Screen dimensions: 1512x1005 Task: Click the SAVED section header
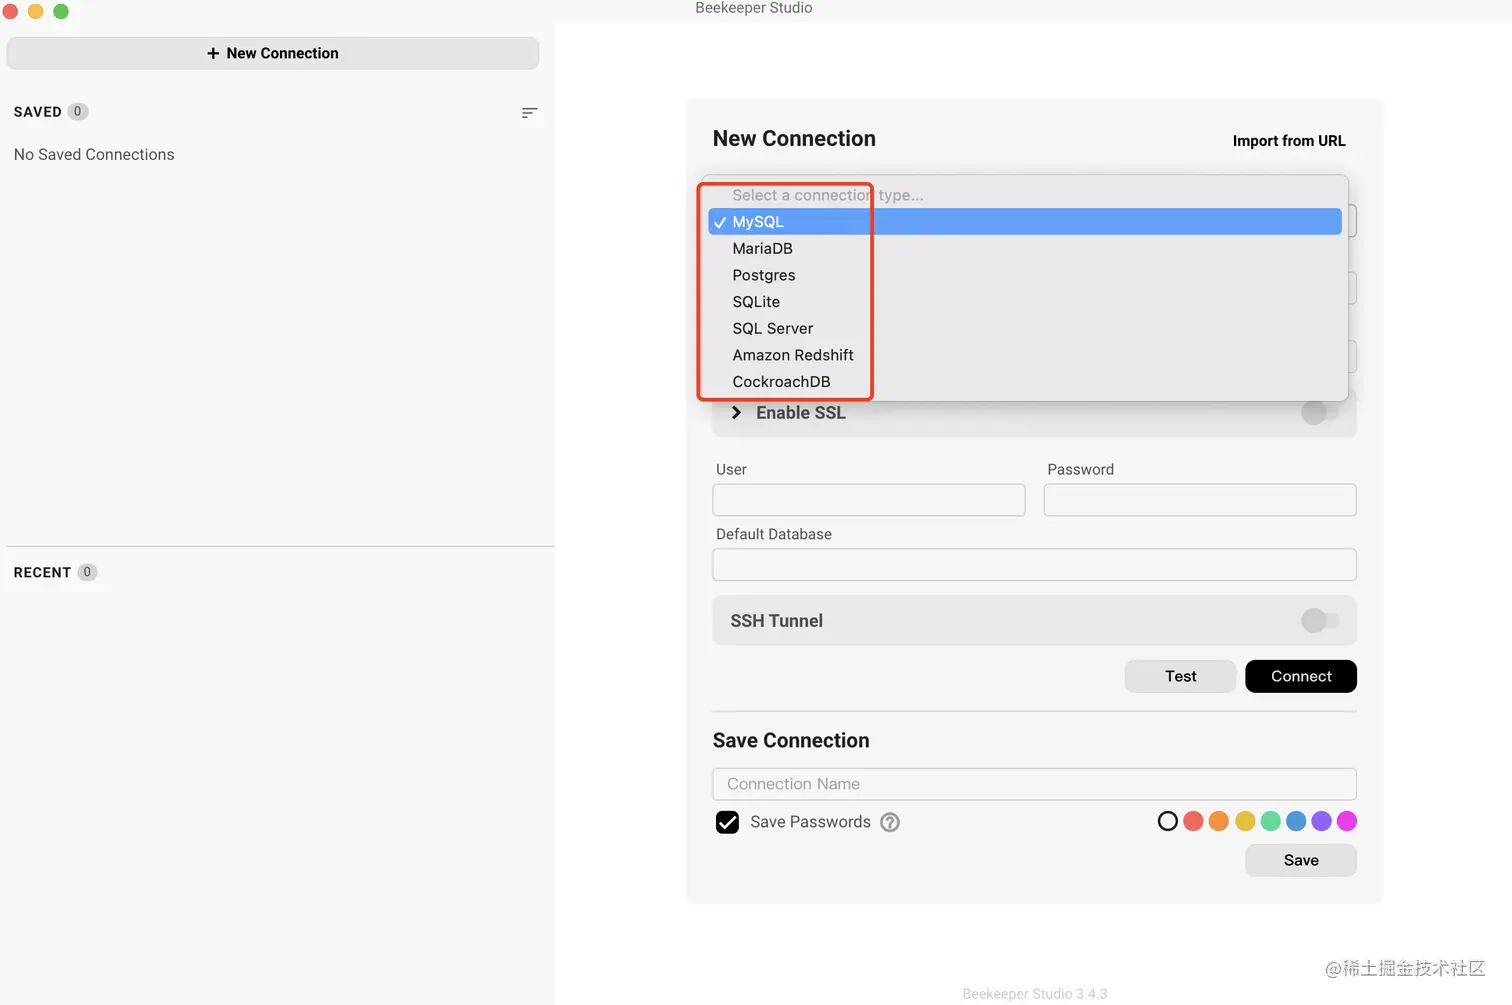[38, 112]
